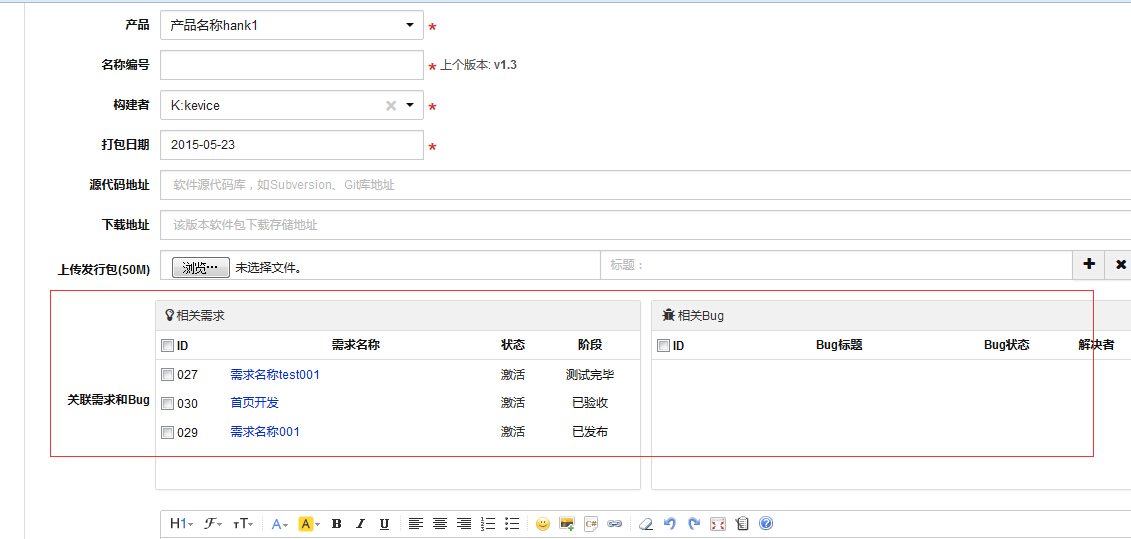Screen dimensions: 1131x539
Task: Tick the select-all ID checkbox under 相关Bug
Action: [663, 346]
